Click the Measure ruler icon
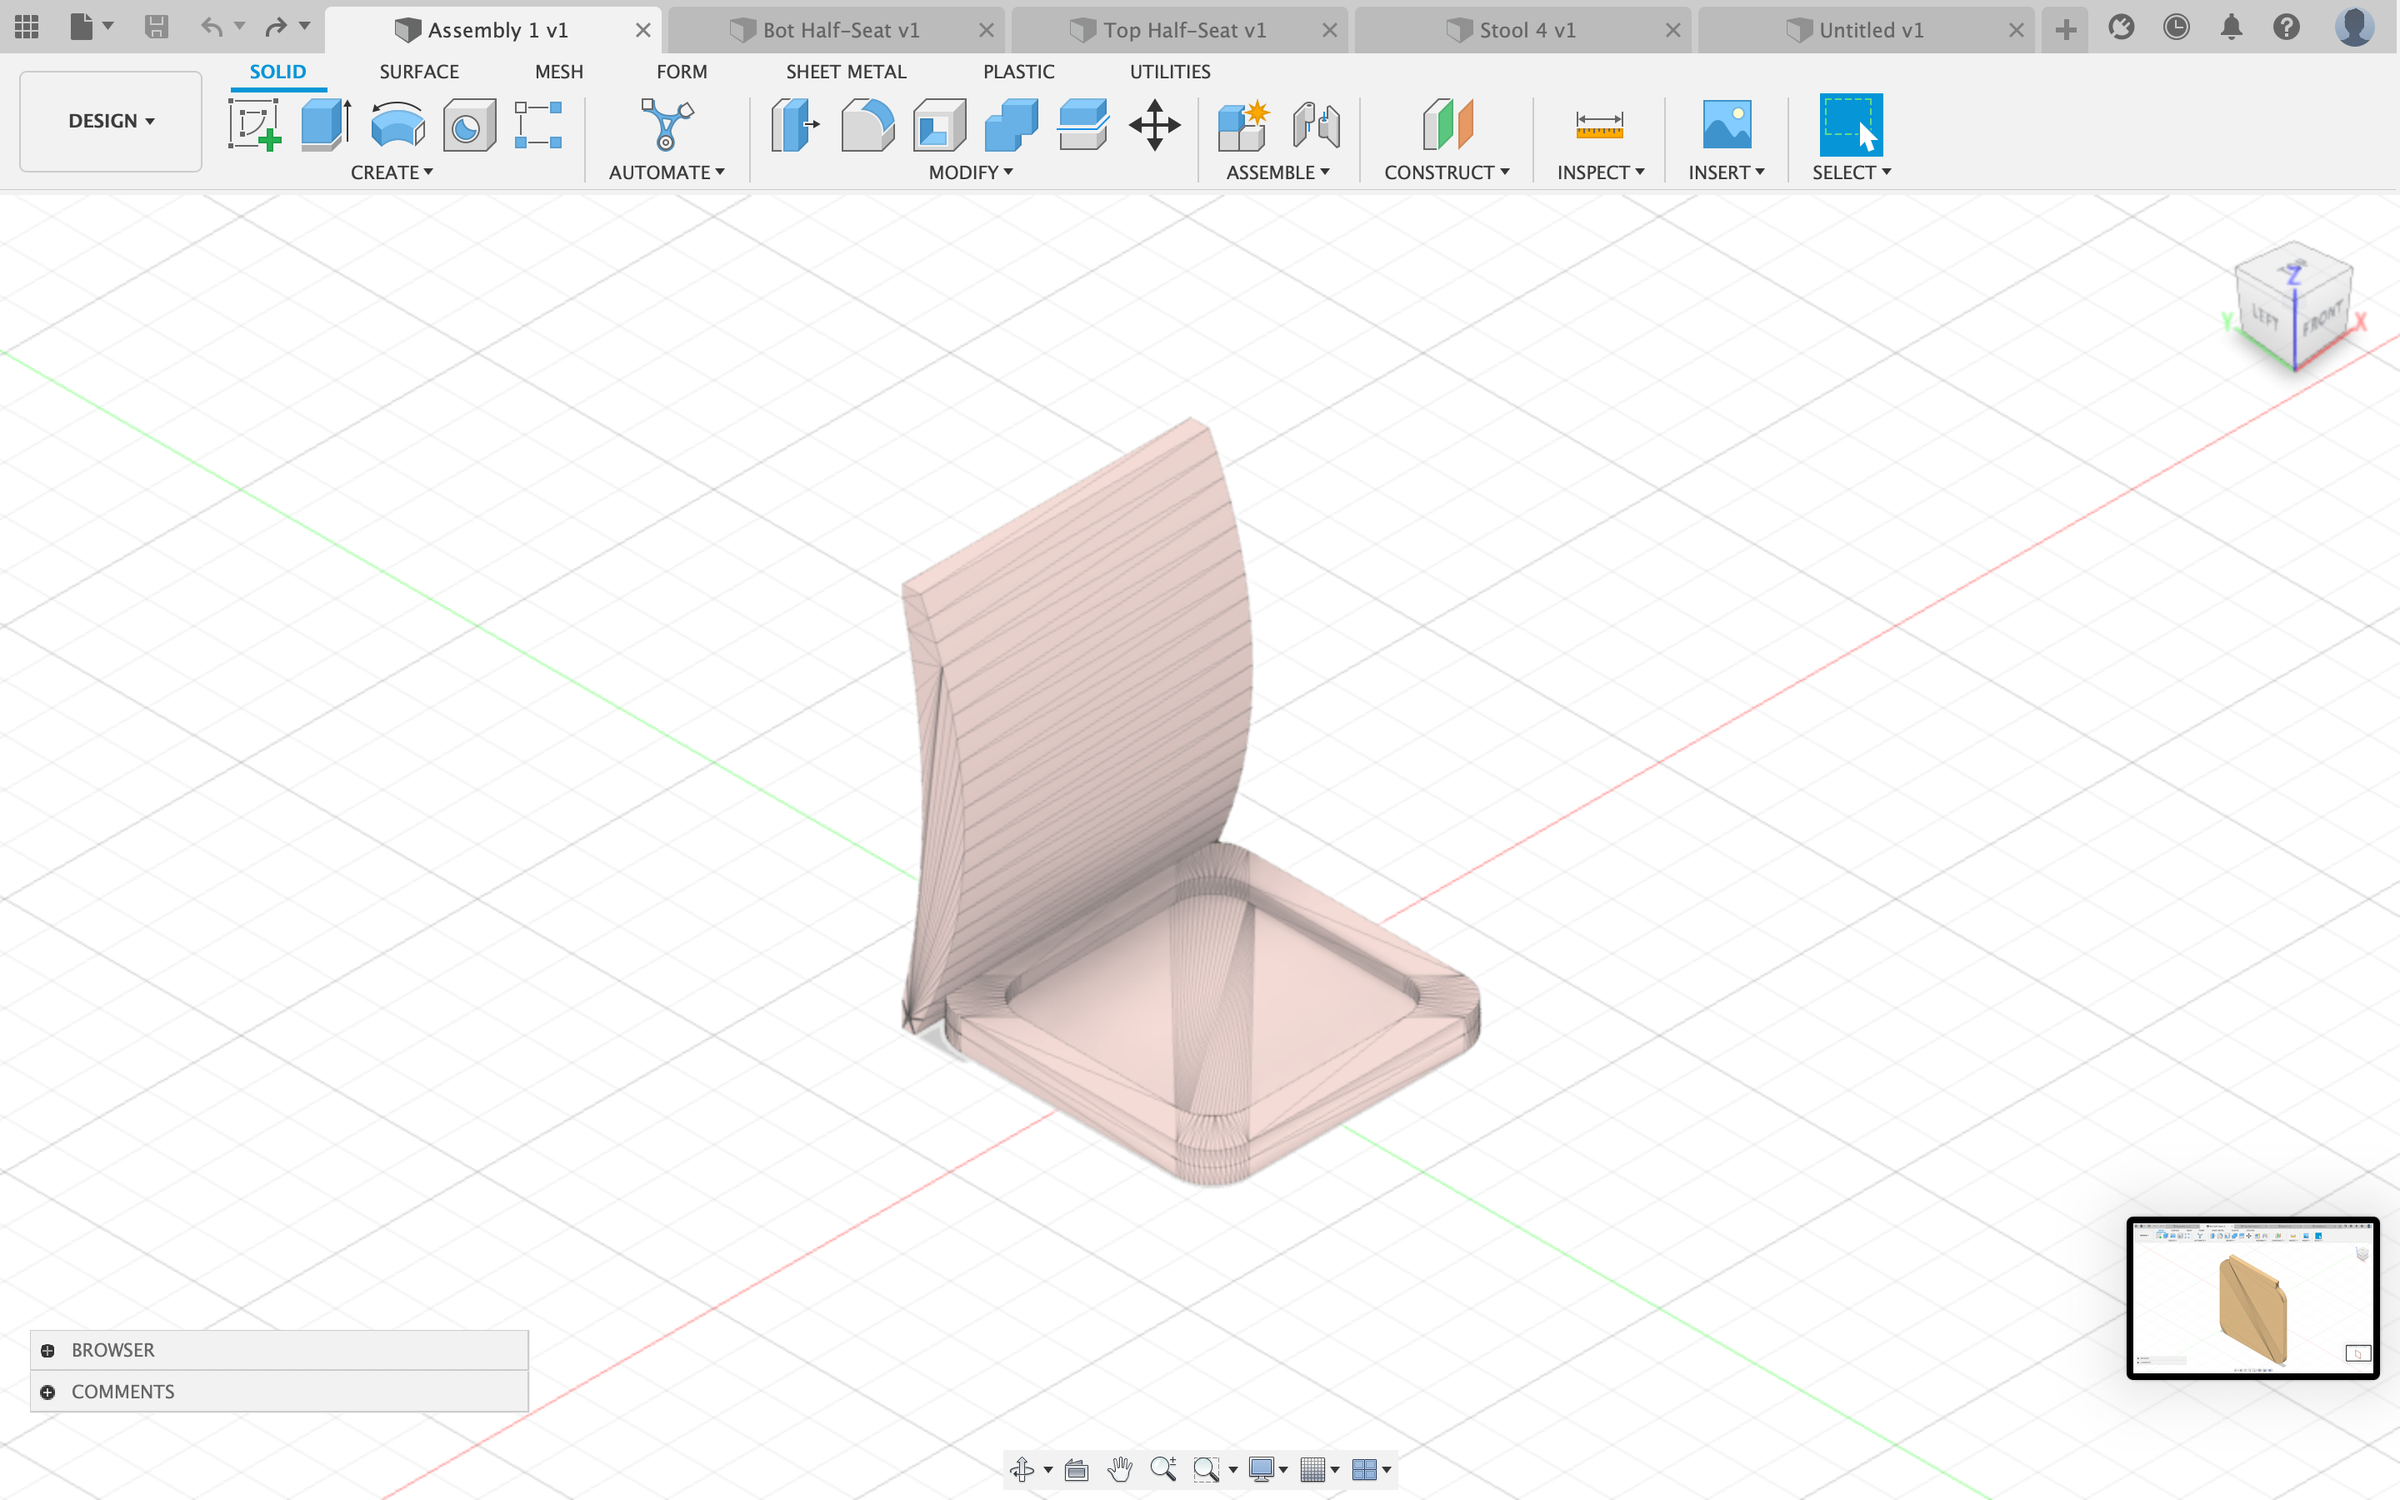2400x1500 pixels. pos(1598,125)
